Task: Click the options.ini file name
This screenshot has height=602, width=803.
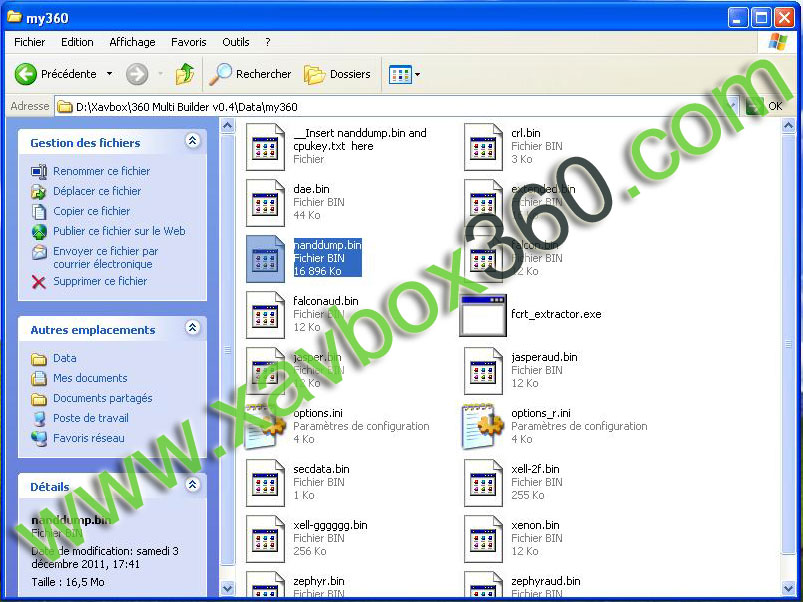Action: click(318, 413)
